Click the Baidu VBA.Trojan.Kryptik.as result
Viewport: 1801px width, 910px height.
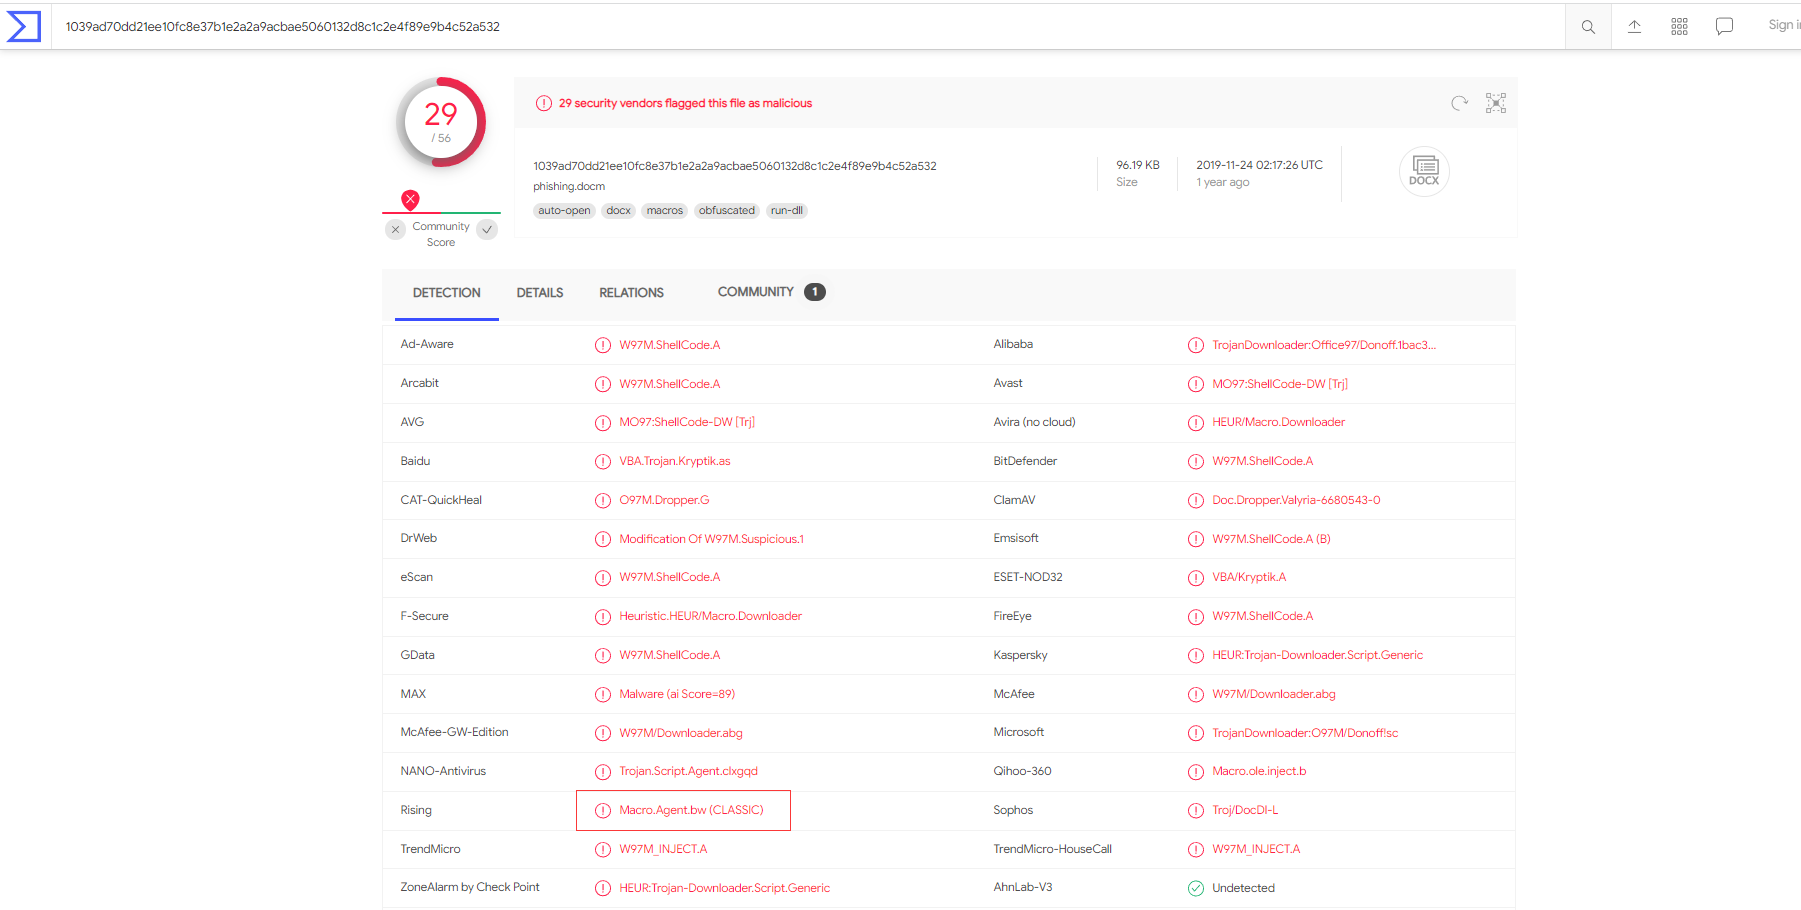click(x=675, y=461)
